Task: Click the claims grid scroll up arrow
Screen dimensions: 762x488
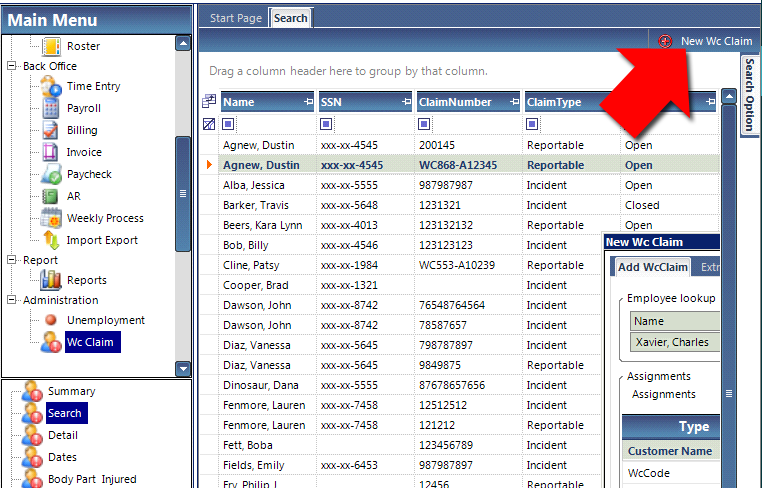Action: [728, 96]
